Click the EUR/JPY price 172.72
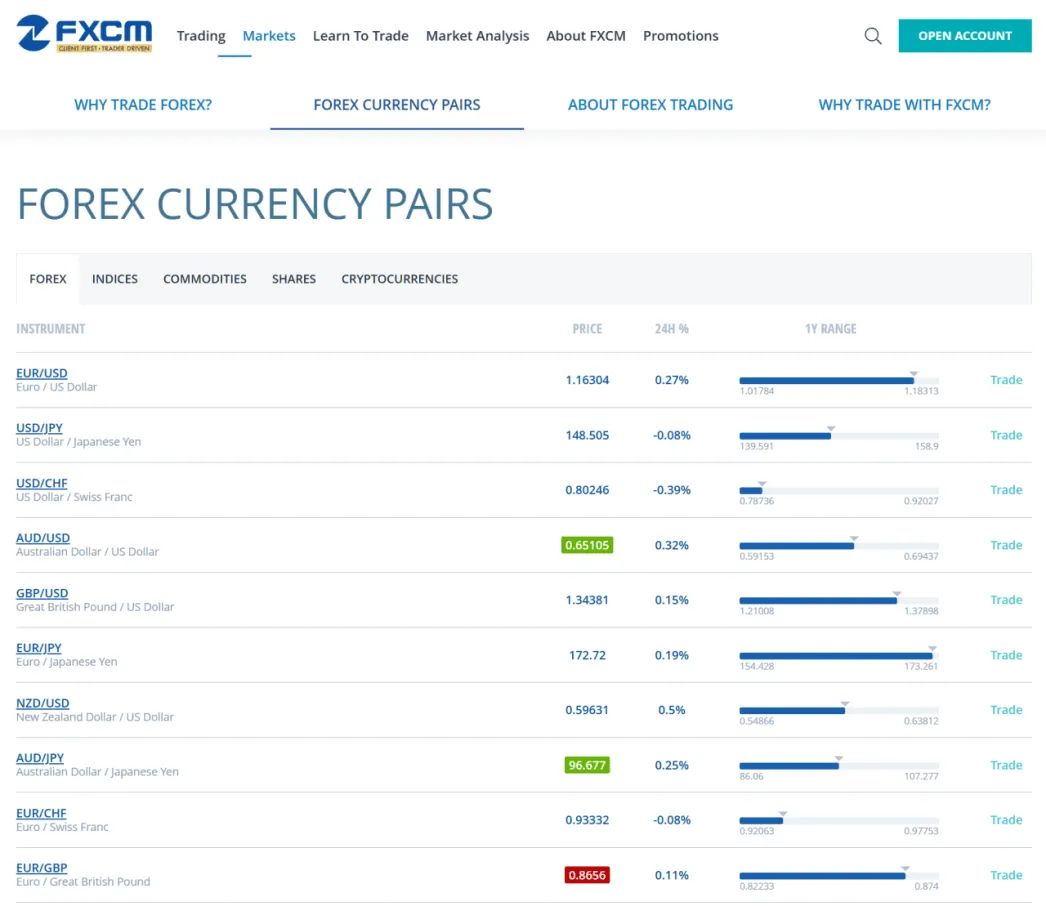Image resolution: width=1046 pixels, height=924 pixels. click(x=587, y=655)
